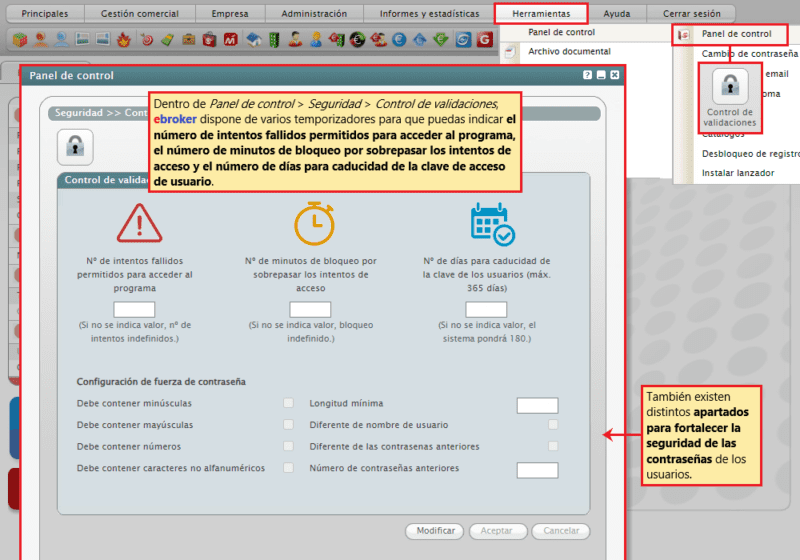Image resolution: width=800 pixels, height=560 pixels.
Task: Click the blue-roof house toolbar icon
Action: [x=253, y=39]
